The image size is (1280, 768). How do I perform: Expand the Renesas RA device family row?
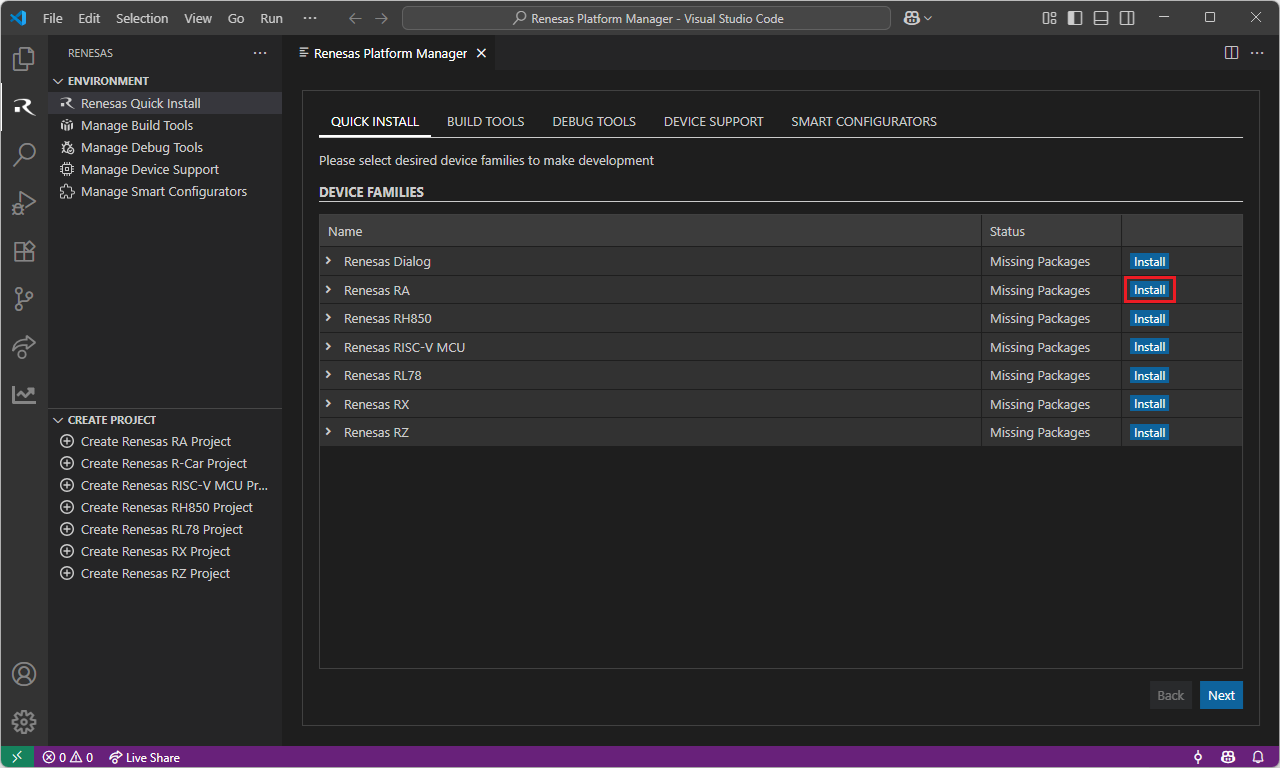tap(328, 290)
